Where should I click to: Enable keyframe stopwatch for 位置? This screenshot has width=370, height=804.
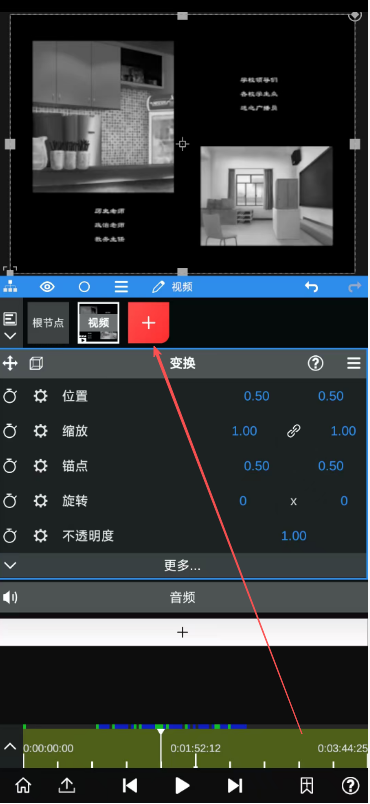10,396
